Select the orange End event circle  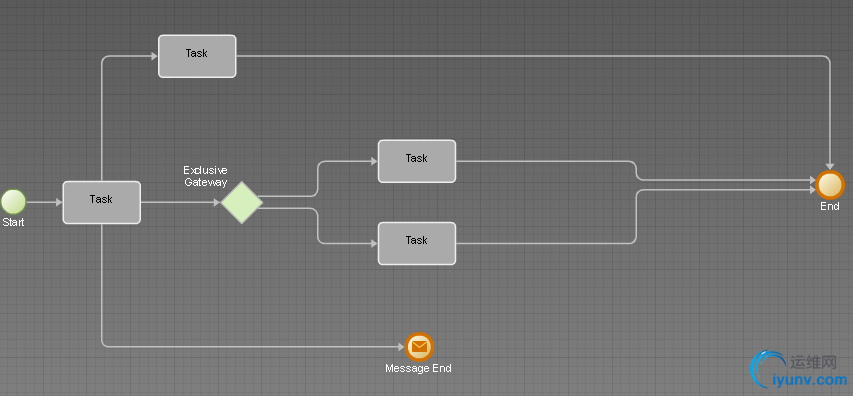point(830,185)
